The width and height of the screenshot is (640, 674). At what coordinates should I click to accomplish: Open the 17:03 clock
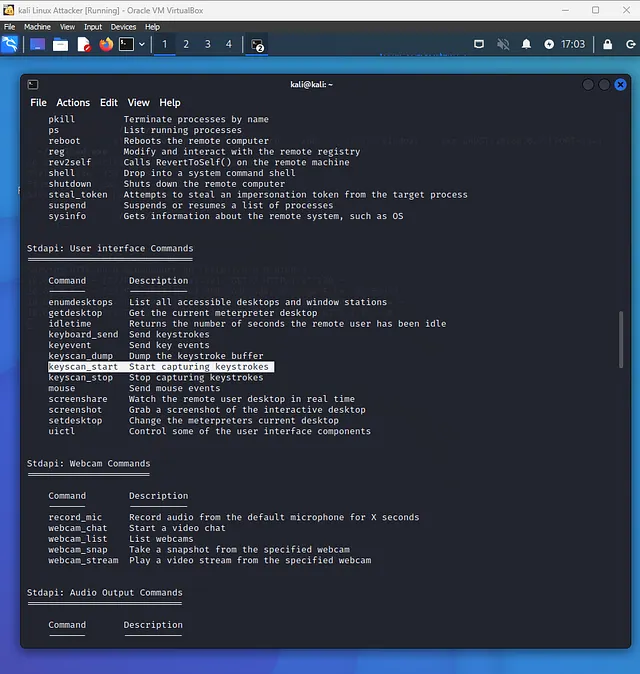click(x=573, y=44)
